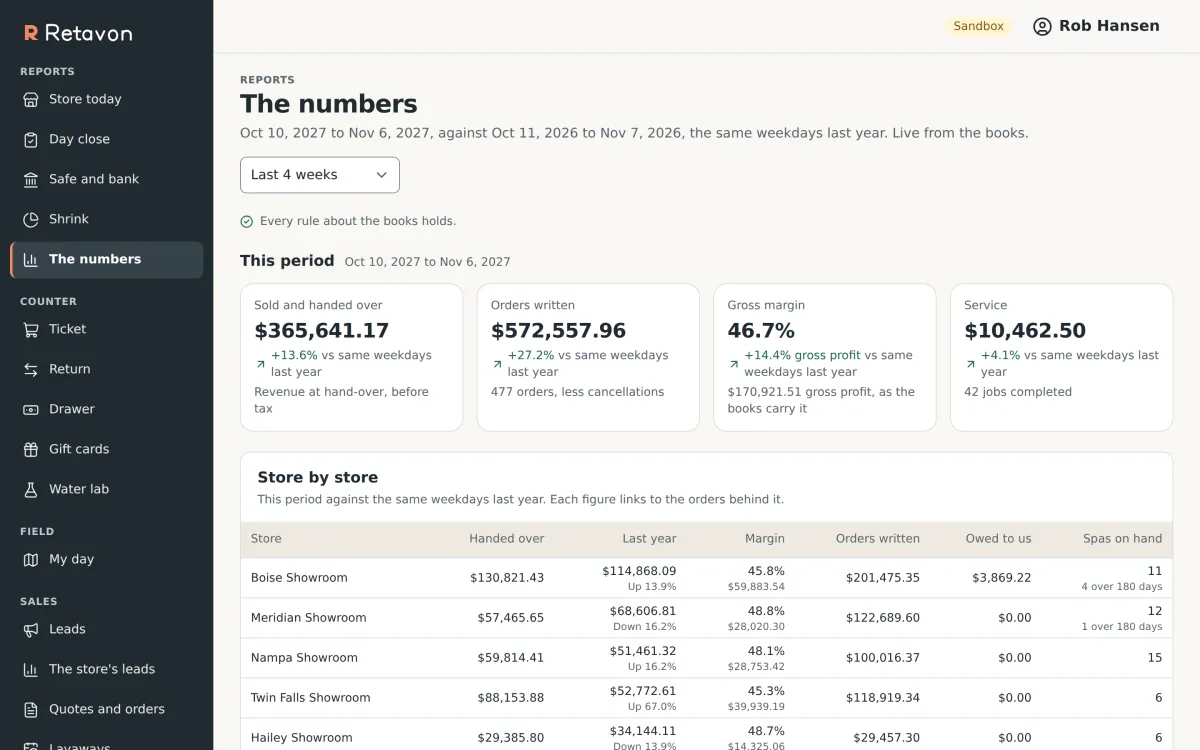Go to Store today in sidebar
Viewport: 1200px width, 750px height.
coord(106,99)
